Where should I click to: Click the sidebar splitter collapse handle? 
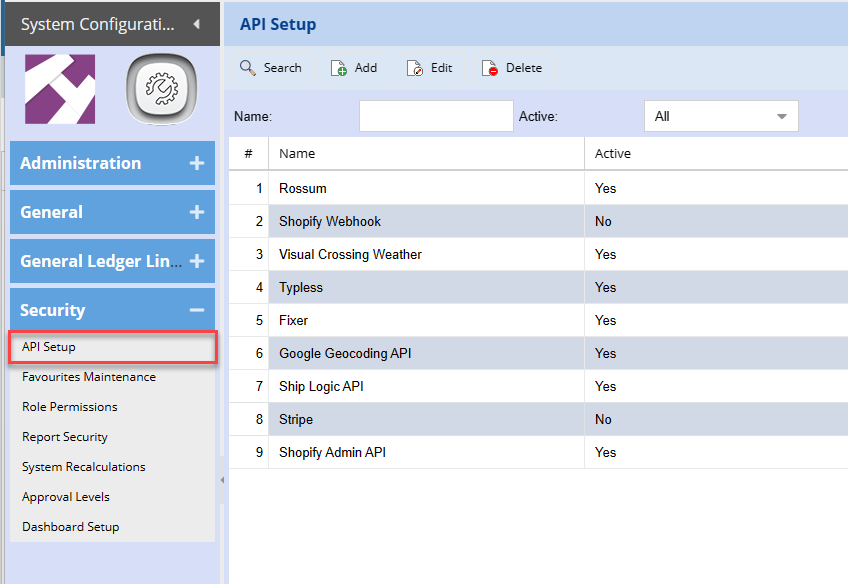point(222,480)
